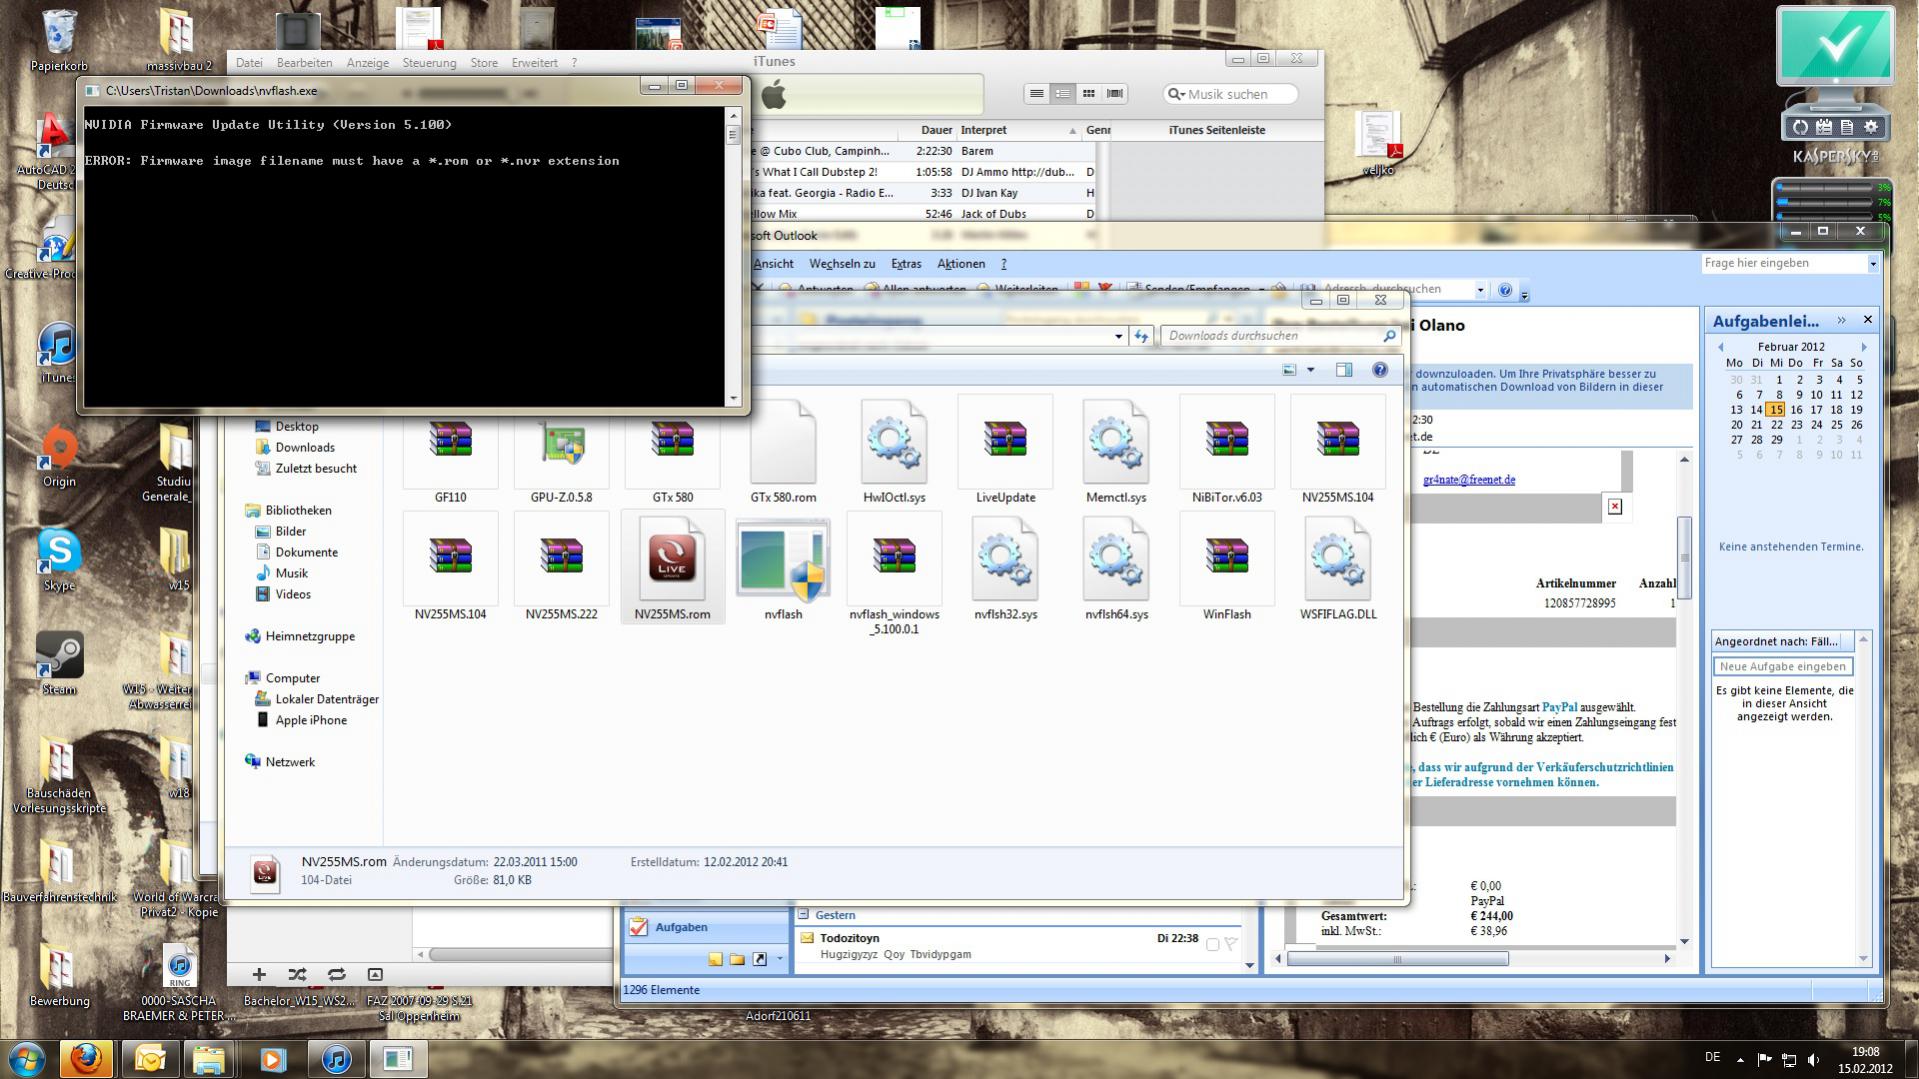Select the WSFIFLAG.DLL file icon
Image resolution: width=1919 pixels, height=1079 pixels.
pyautogui.click(x=1338, y=560)
